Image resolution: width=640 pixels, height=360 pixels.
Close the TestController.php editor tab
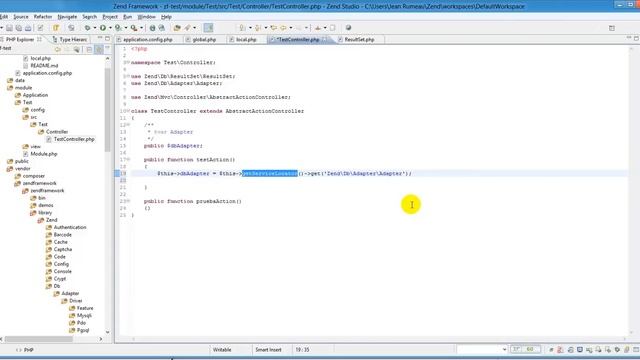[x=324, y=40]
